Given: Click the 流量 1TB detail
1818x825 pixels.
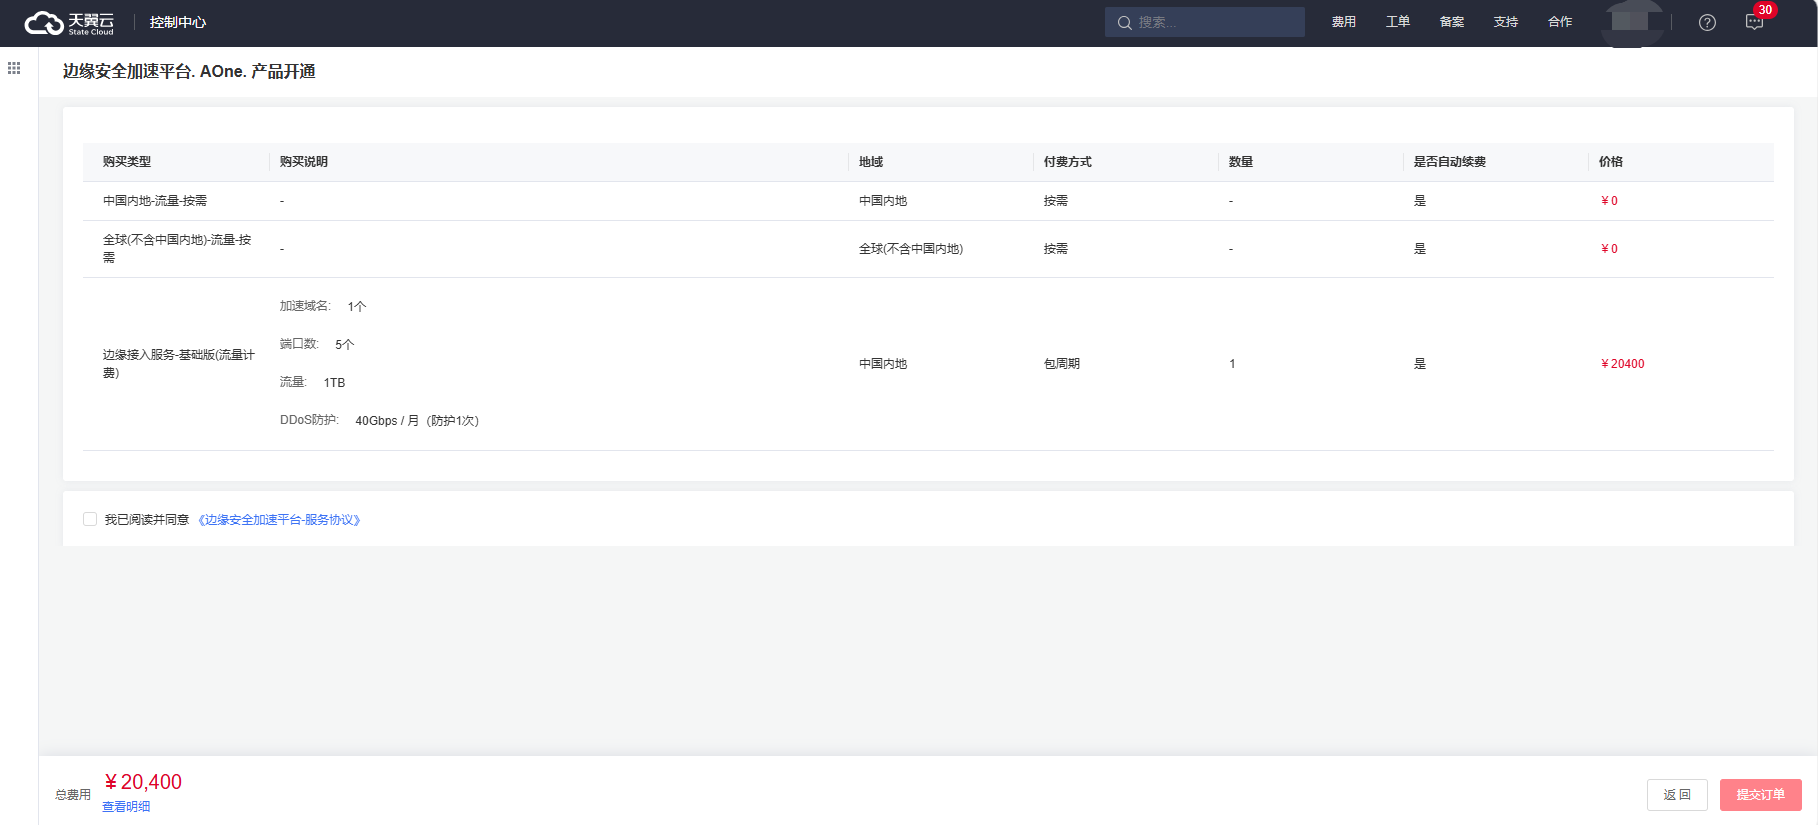Looking at the screenshot, I should point(312,382).
